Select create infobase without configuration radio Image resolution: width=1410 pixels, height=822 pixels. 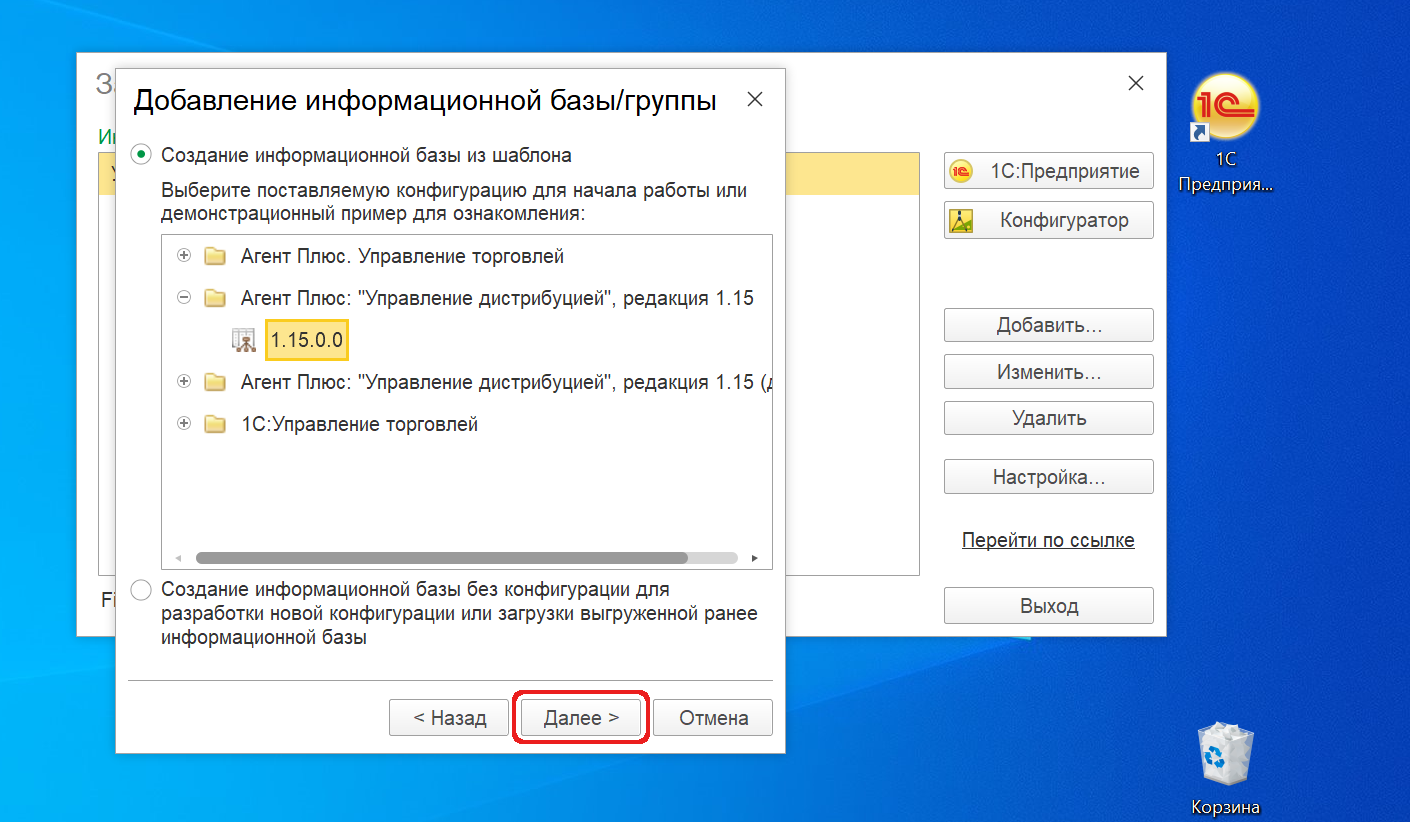tap(142, 589)
